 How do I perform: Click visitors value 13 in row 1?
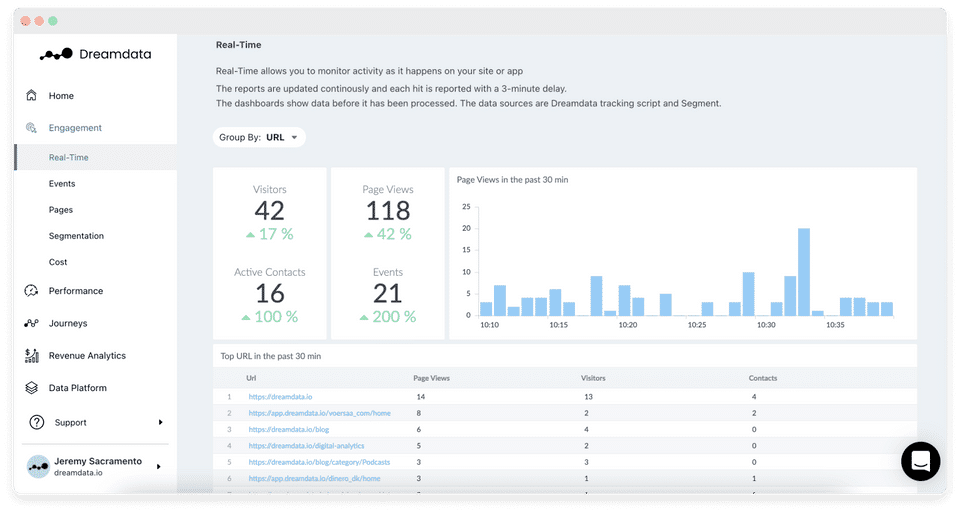click(588, 397)
